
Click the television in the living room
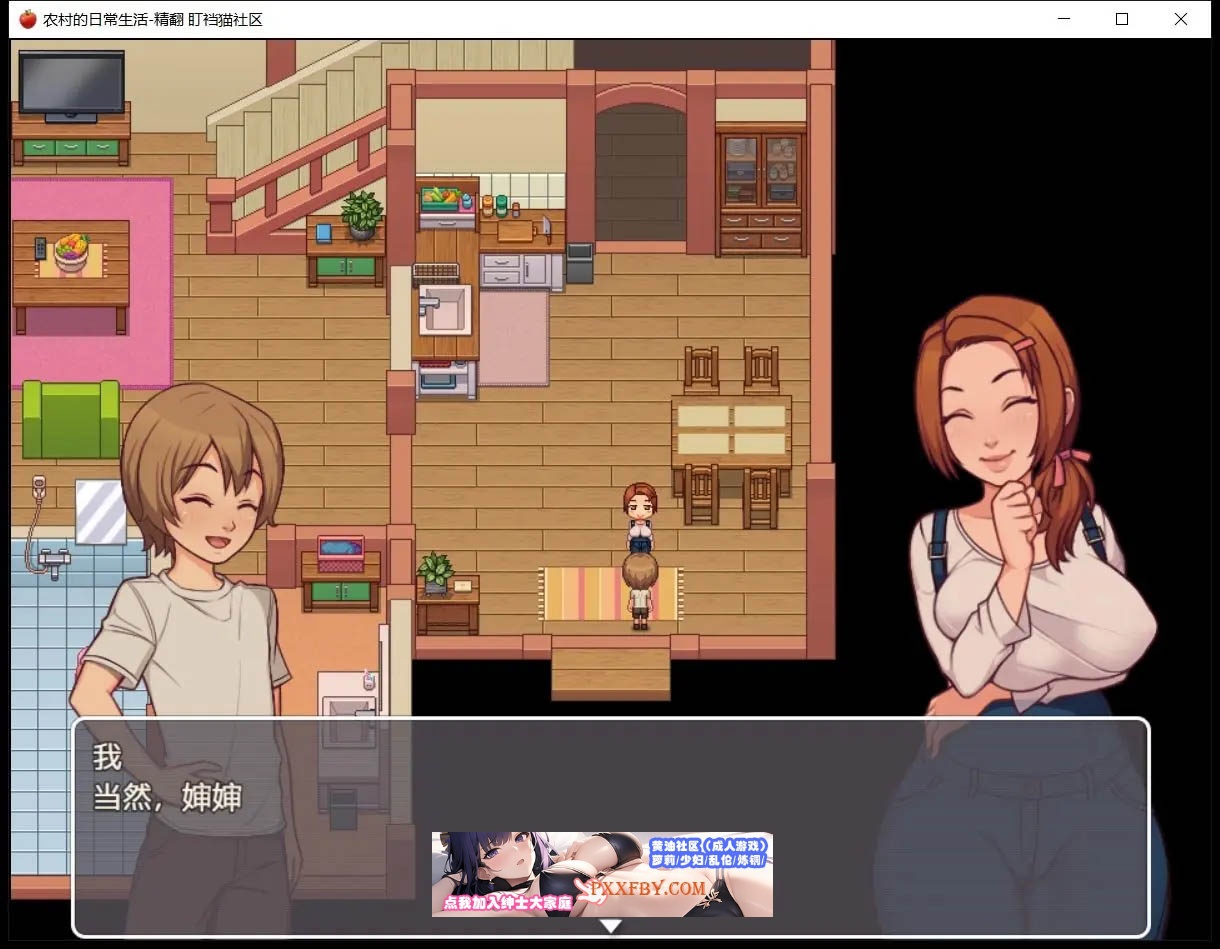coord(71,85)
